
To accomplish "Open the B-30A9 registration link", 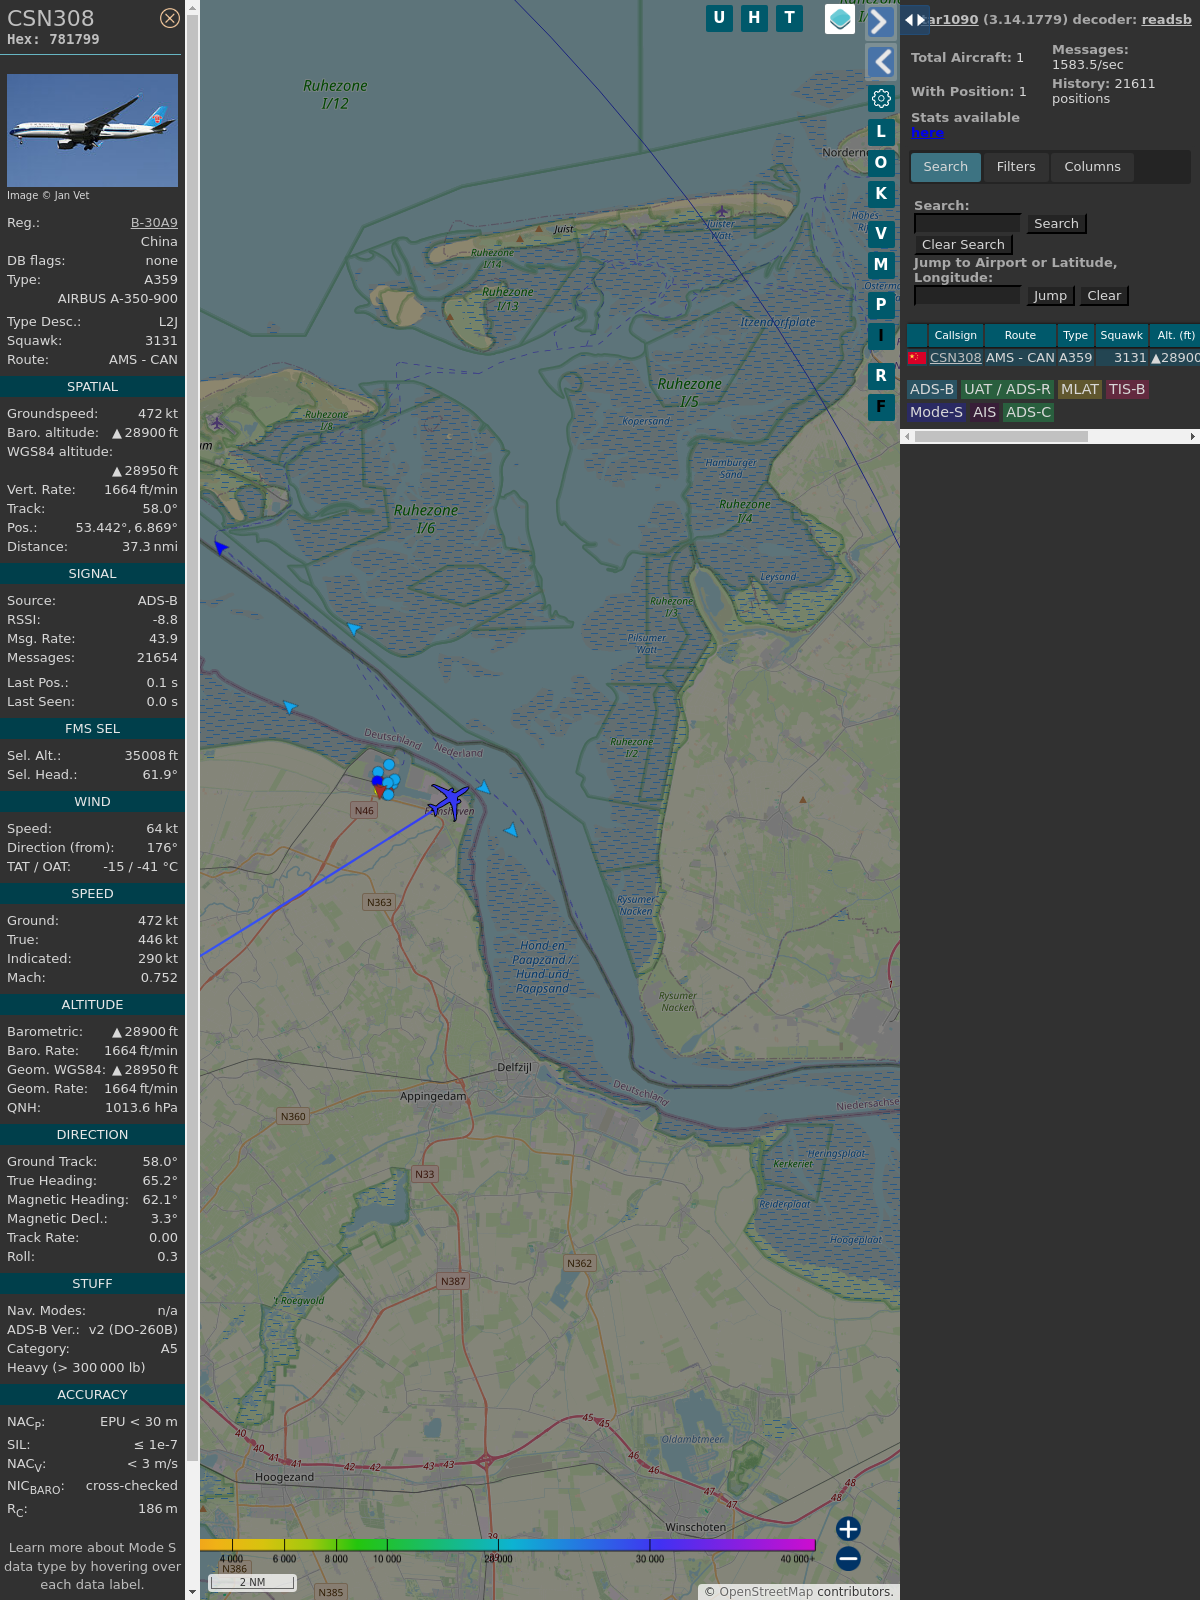I will (x=154, y=223).
